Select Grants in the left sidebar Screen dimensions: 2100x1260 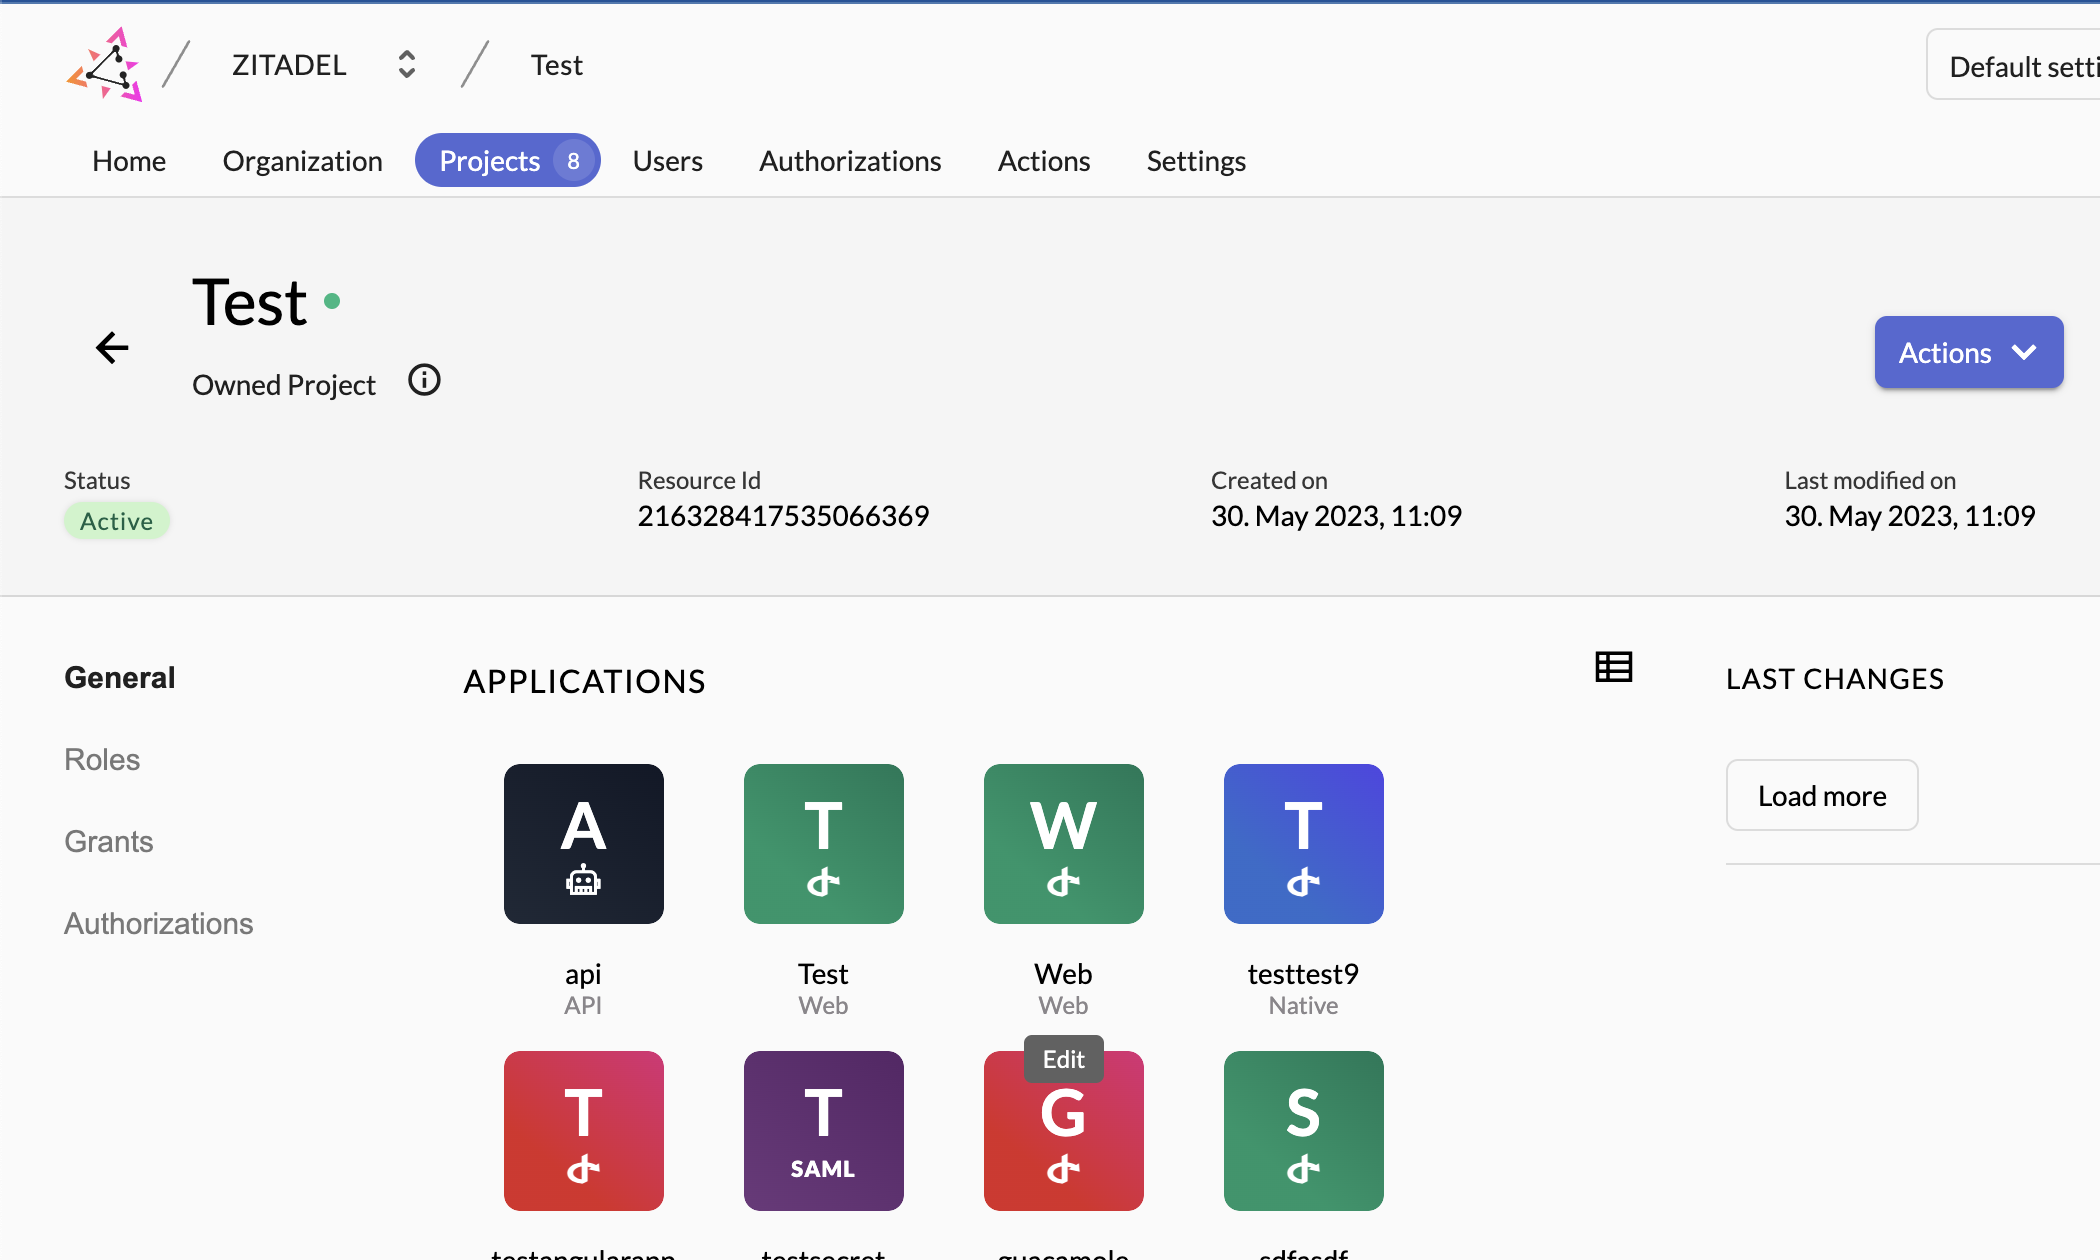coord(108,842)
